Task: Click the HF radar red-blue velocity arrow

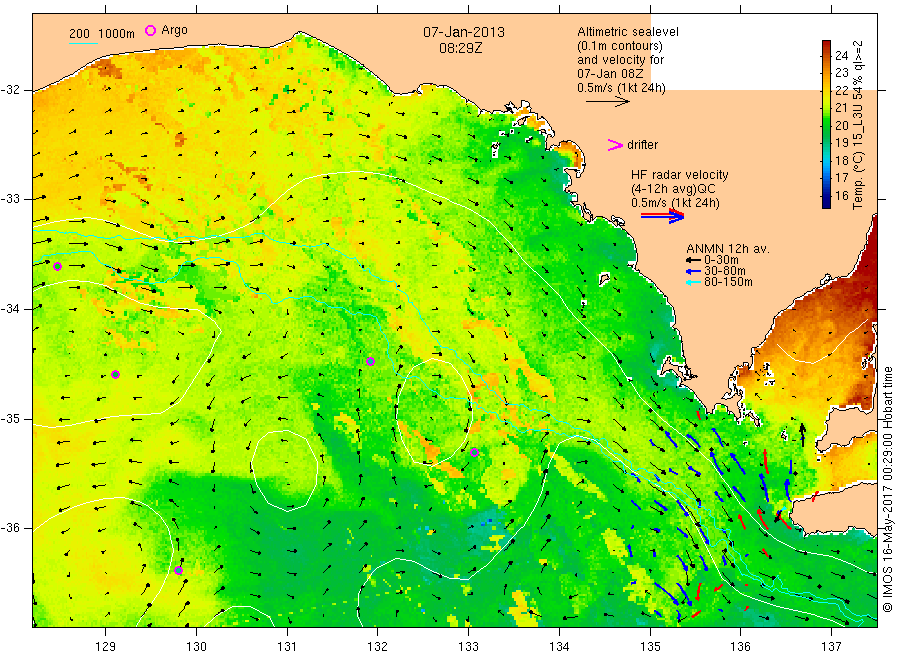Action: (662, 216)
